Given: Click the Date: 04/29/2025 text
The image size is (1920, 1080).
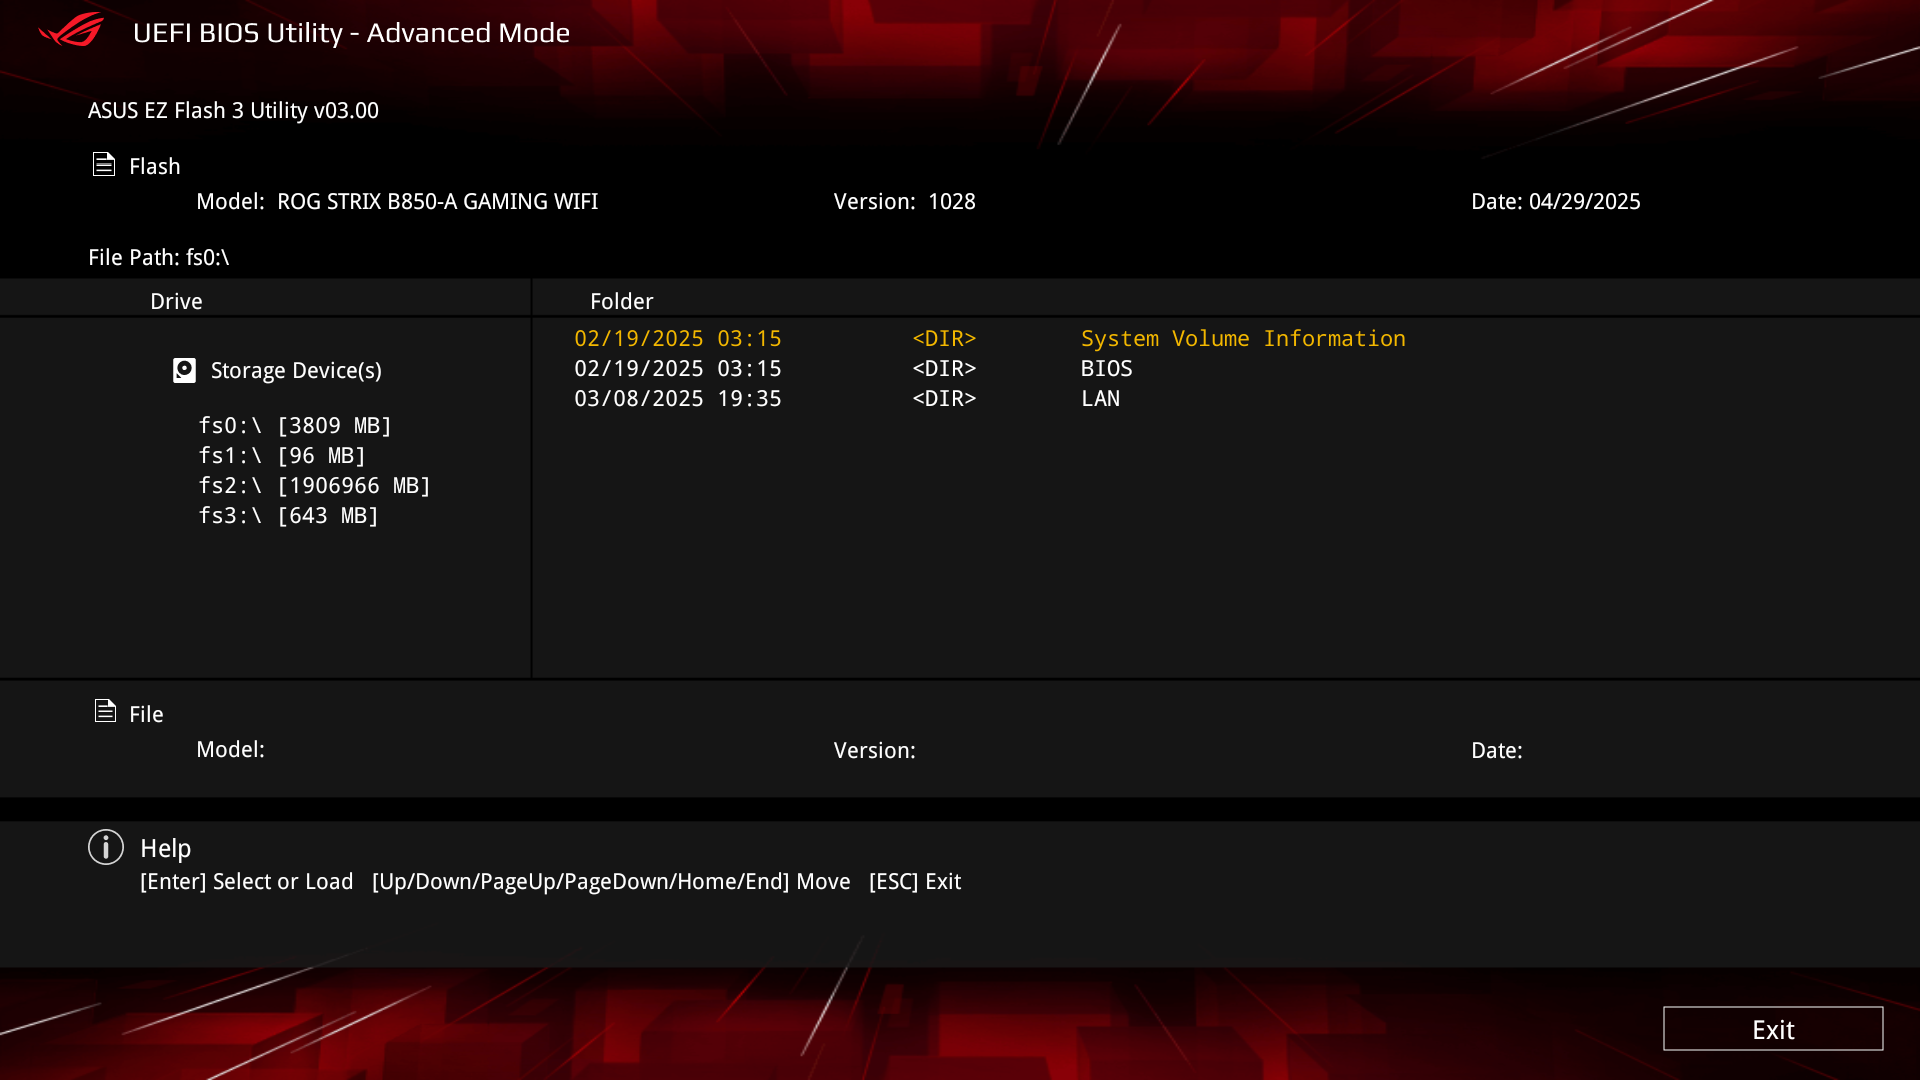Looking at the screenshot, I should tap(1555, 201).
